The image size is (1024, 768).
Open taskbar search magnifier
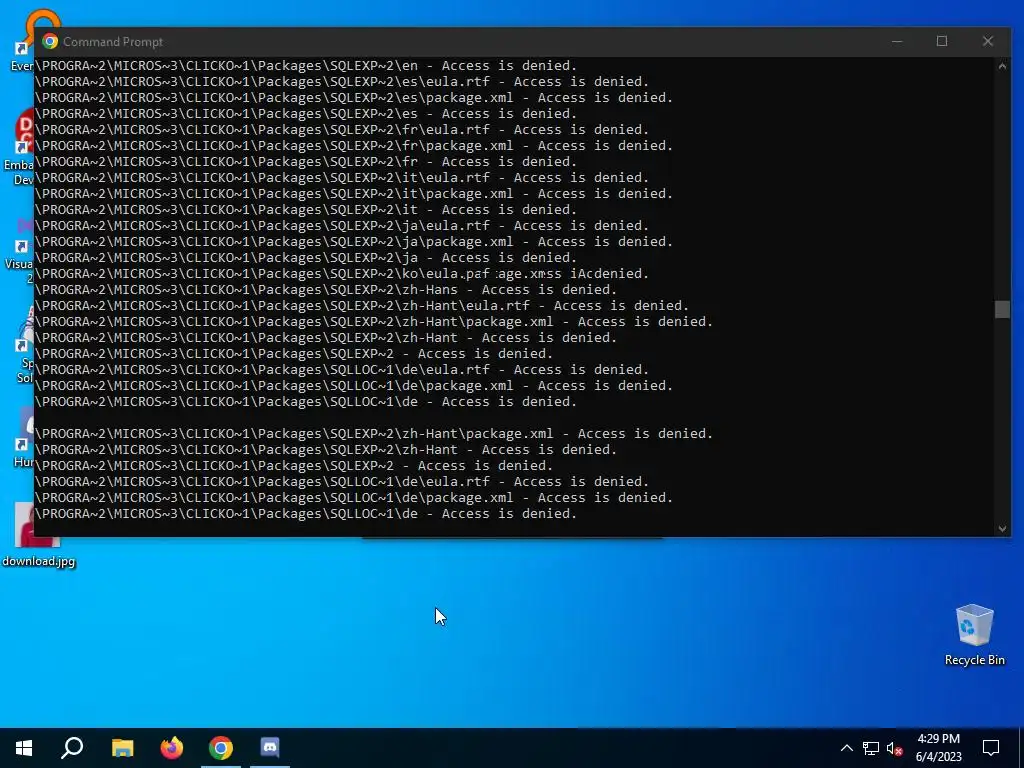[72, 748]
